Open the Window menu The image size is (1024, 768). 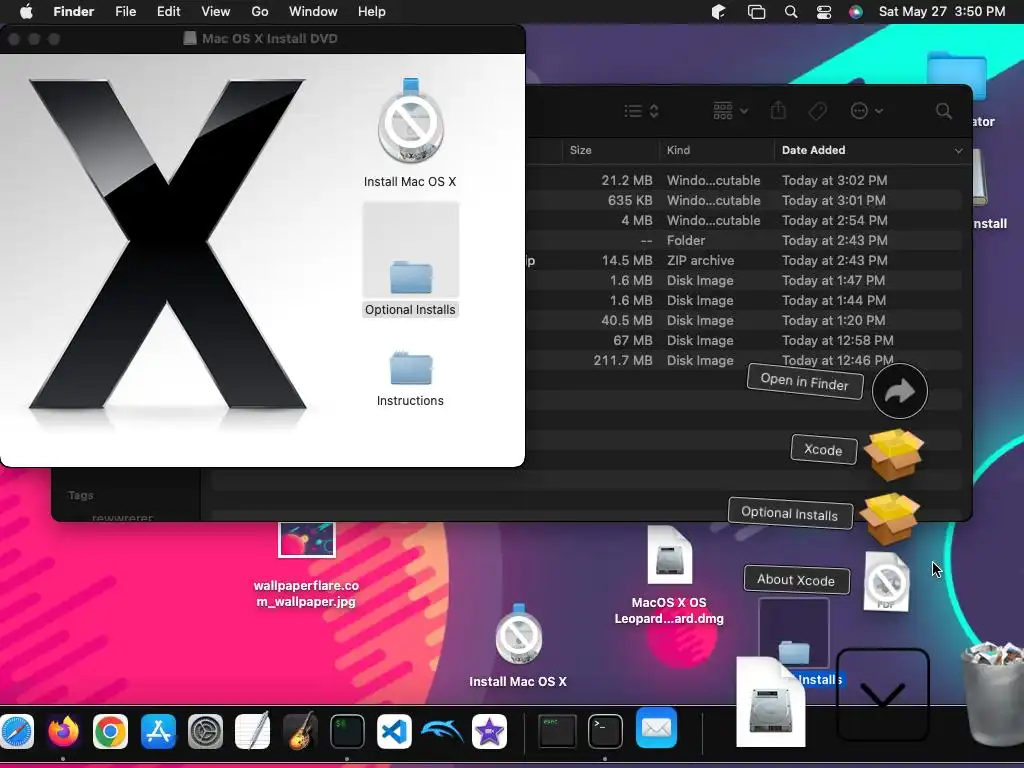tap(313, 12)
